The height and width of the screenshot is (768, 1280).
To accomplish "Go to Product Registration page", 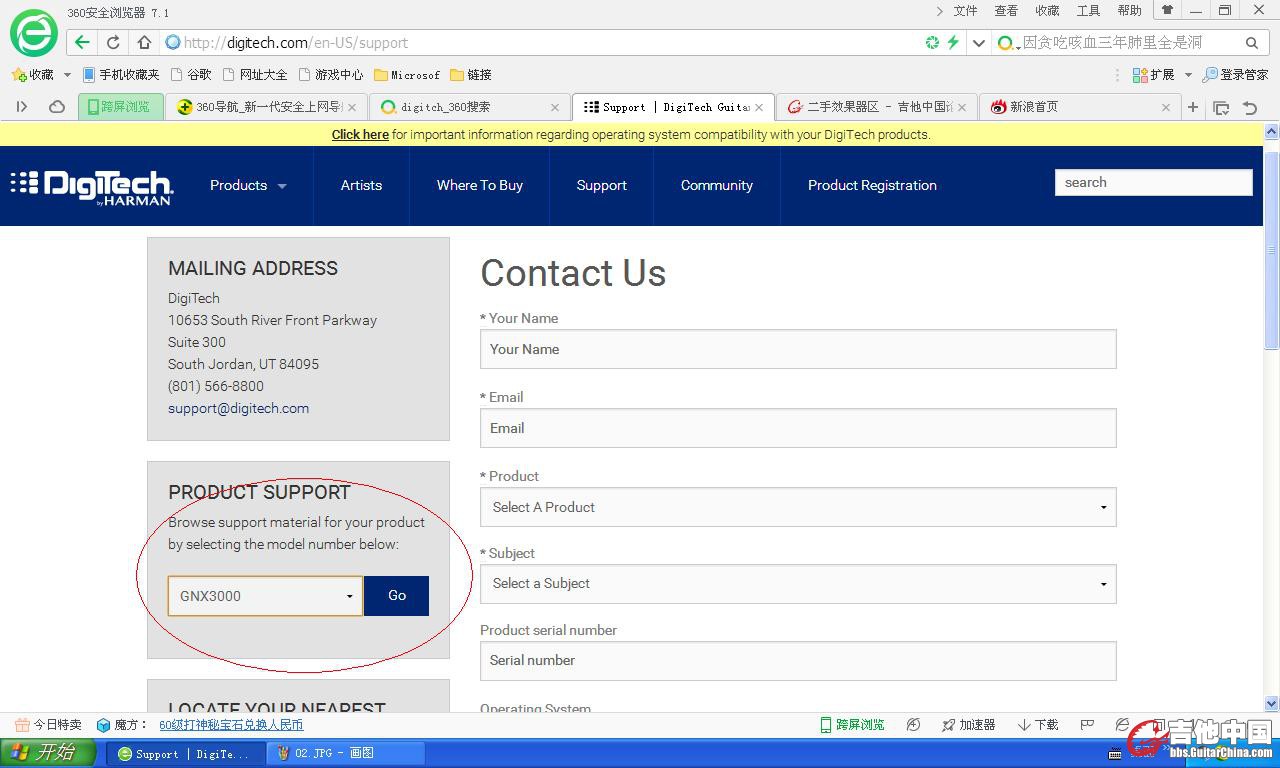I will 872,185.
